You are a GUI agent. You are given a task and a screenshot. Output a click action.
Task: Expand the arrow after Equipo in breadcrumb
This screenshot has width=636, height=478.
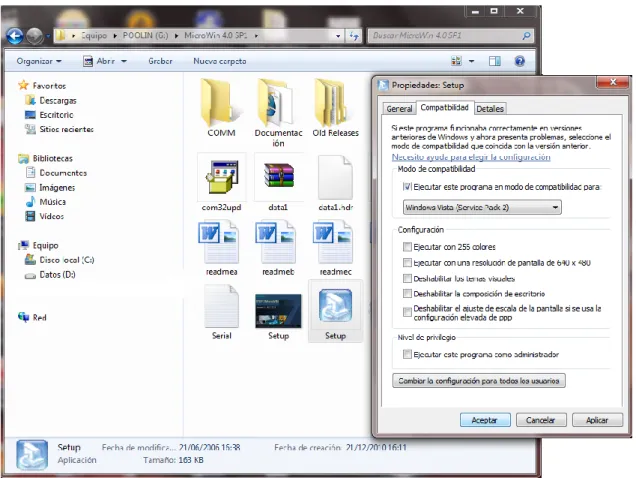click(115, 36)
